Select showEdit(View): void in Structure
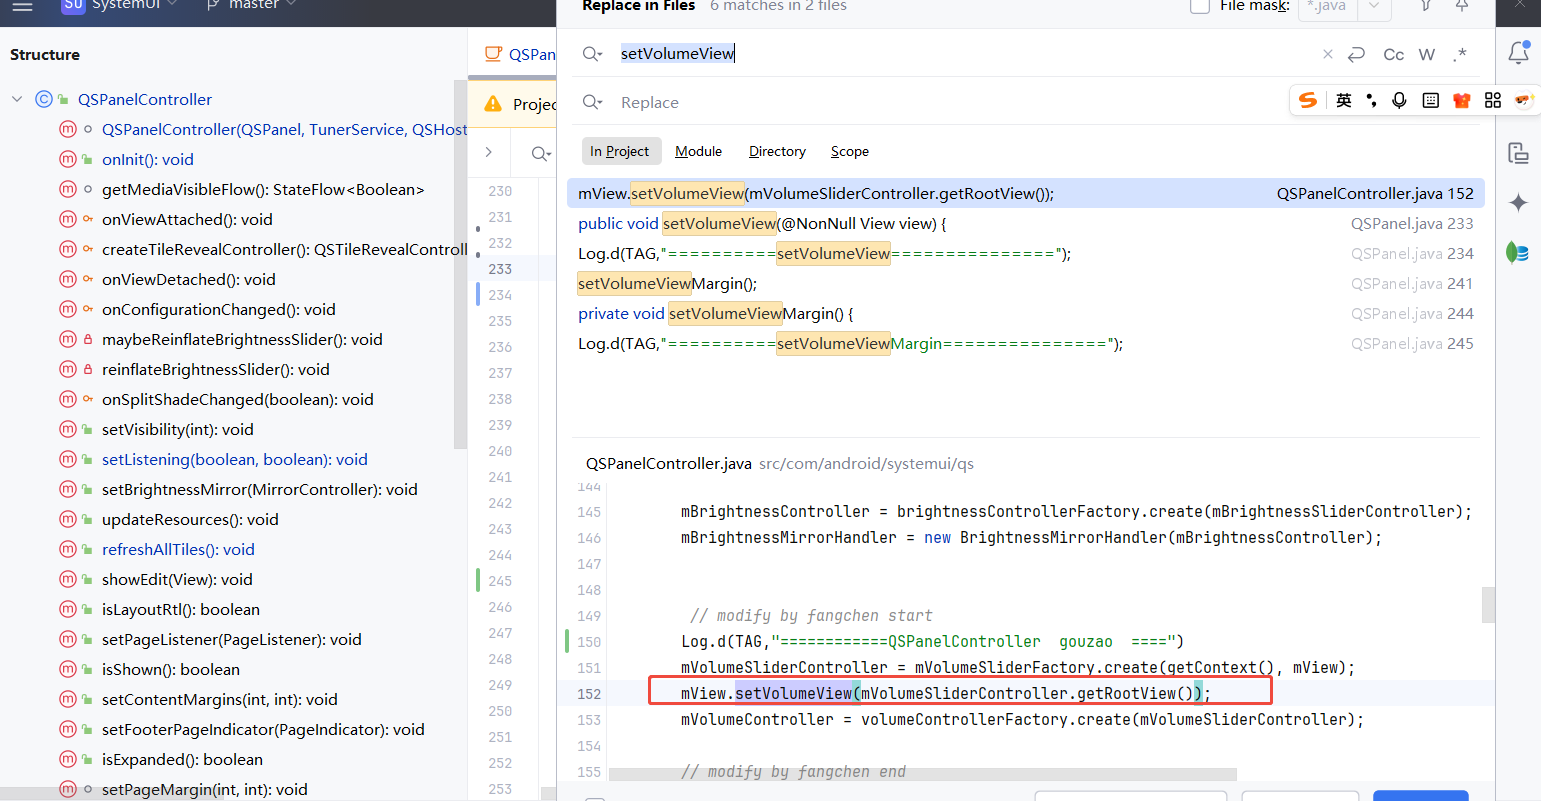The height and width of the screenshot is (801, 1541). click(177, 579)
